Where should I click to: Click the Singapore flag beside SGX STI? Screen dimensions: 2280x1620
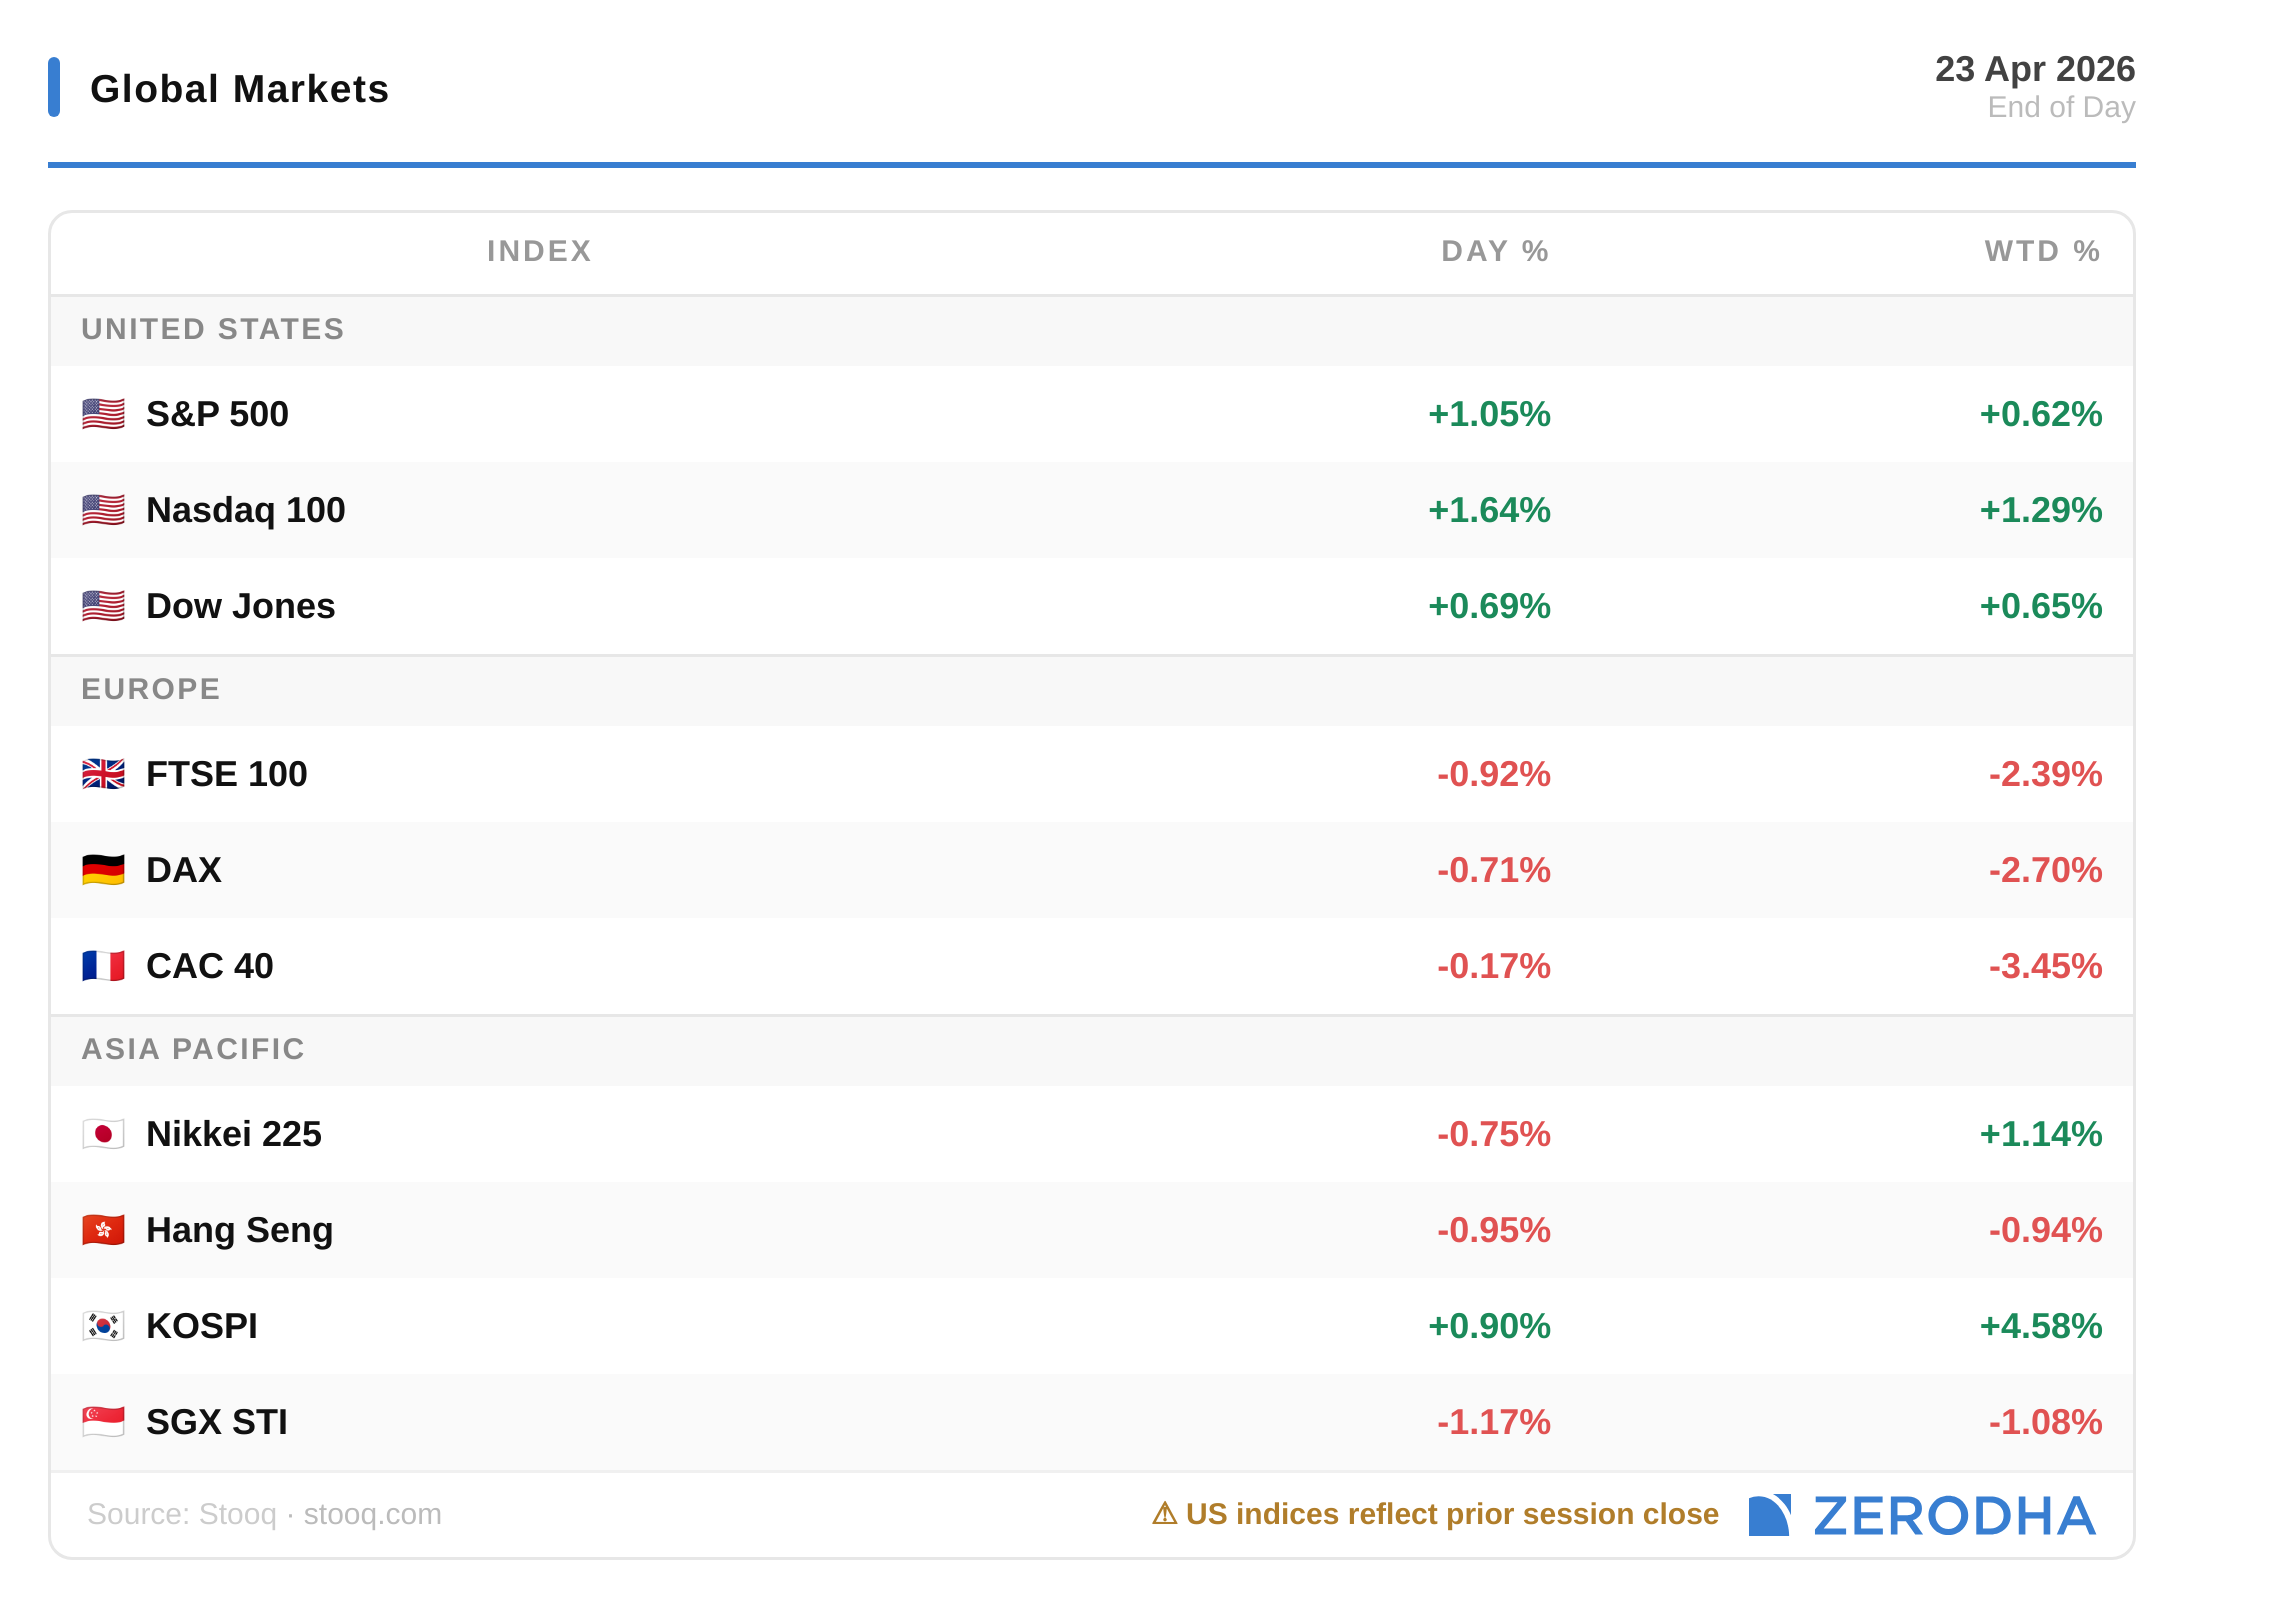[103, 1422]
